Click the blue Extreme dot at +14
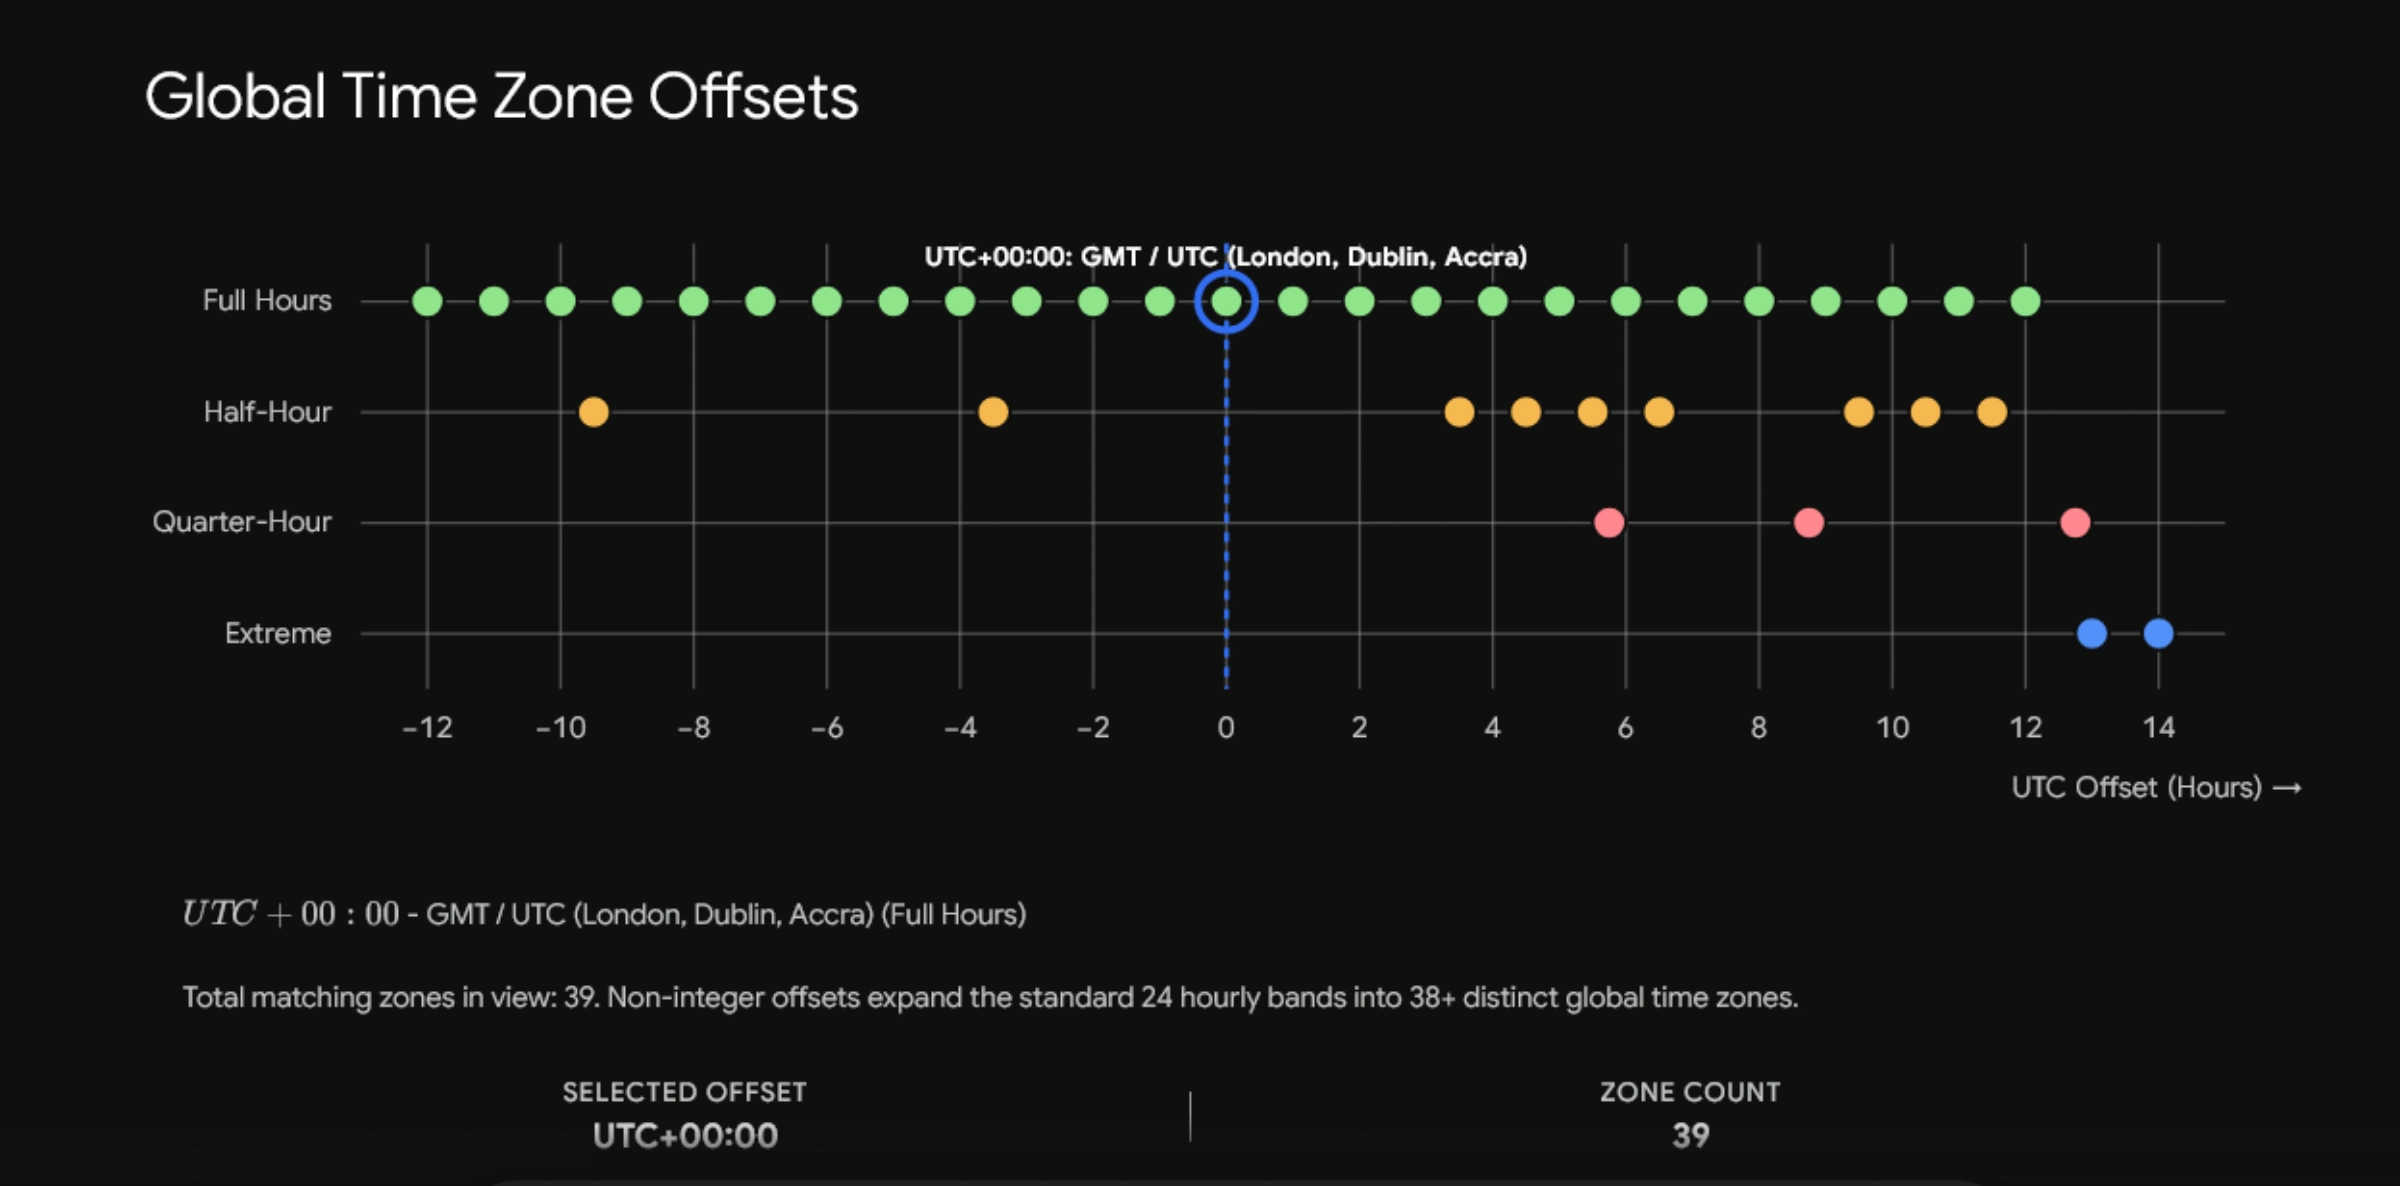Image resolution: width=2400 pixels, height=1186 pixels. [x=2158, y=633]
